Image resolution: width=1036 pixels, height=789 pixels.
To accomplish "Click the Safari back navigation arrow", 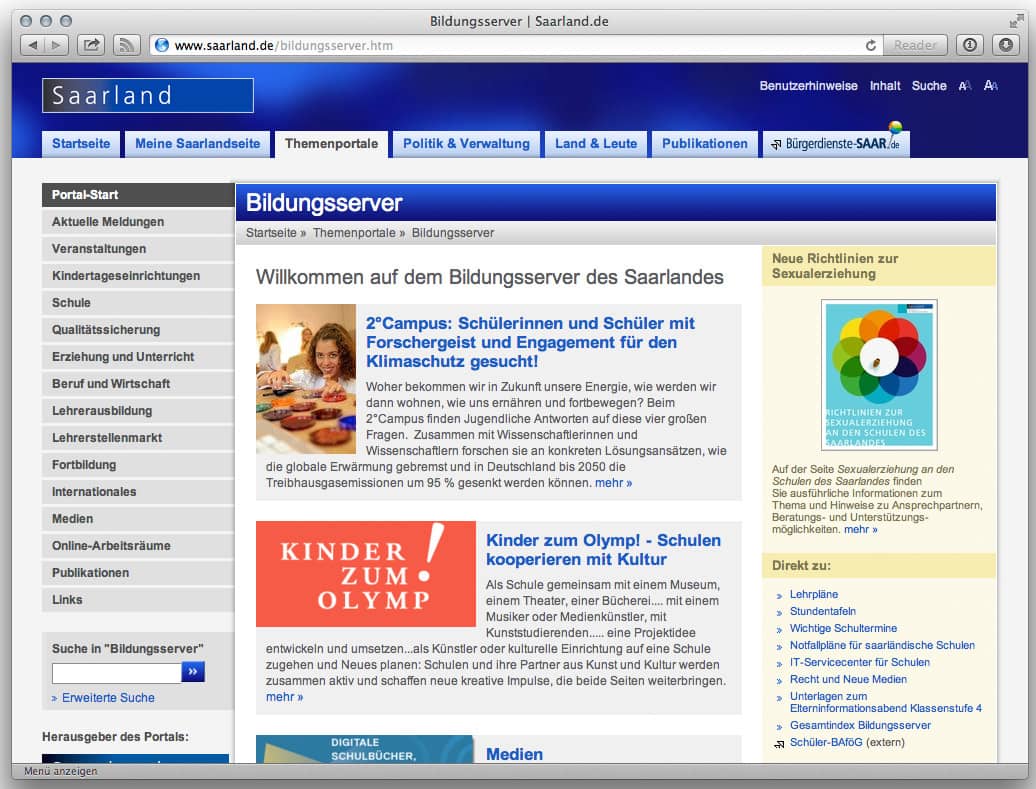I will tap(32, 45).
